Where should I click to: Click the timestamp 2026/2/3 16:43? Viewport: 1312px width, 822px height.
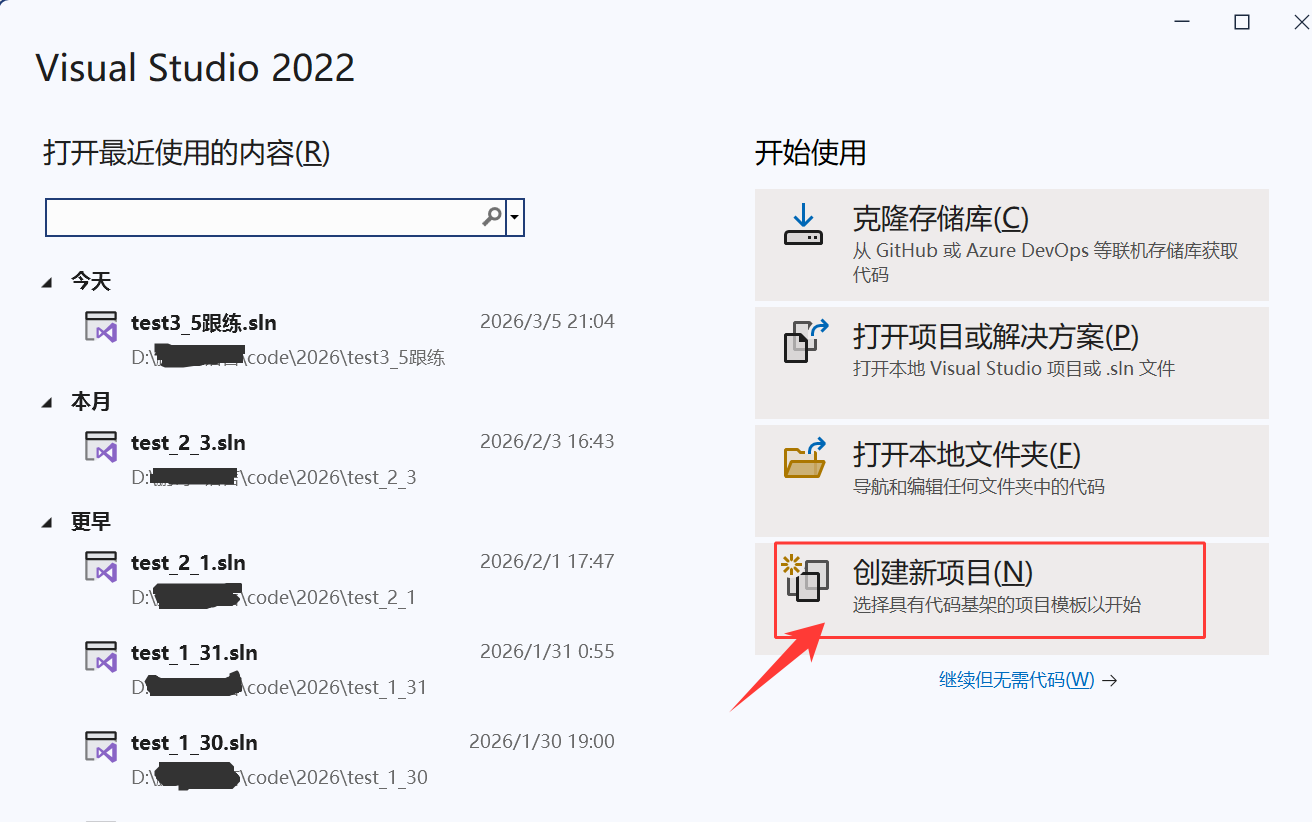click(x=547, y=442)
